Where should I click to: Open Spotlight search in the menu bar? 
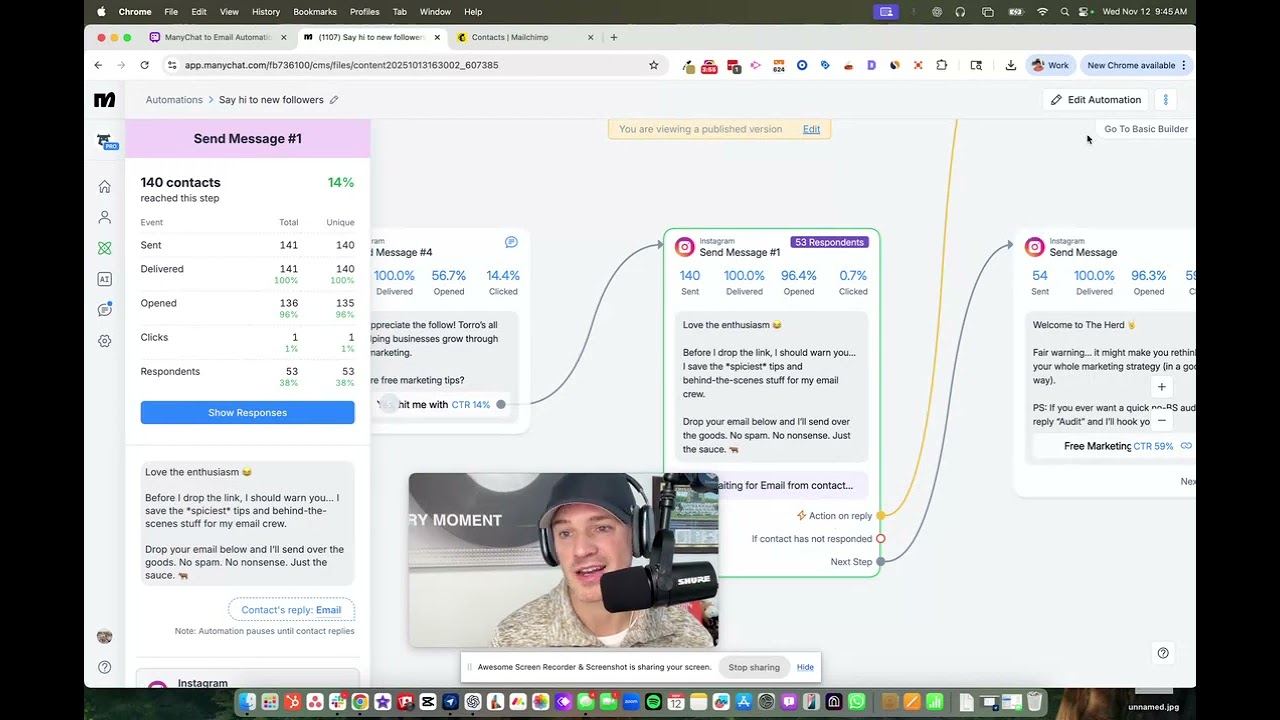point(1064,12)
